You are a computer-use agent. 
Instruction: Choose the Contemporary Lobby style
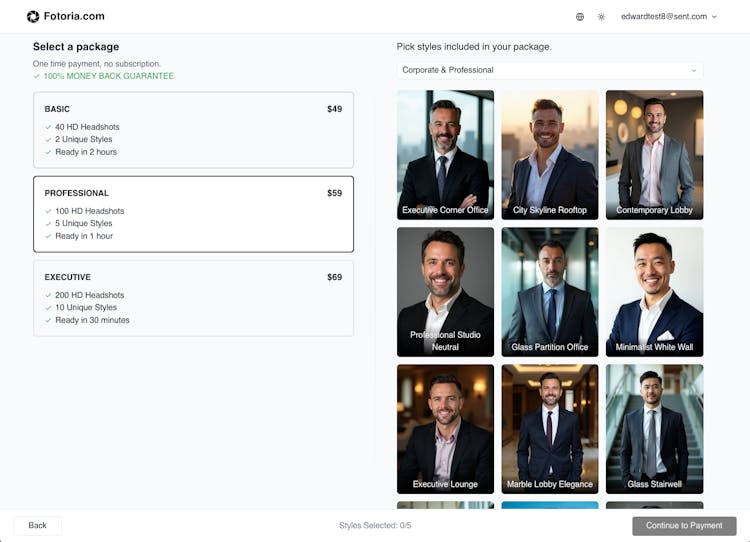(x=654, y=154)
